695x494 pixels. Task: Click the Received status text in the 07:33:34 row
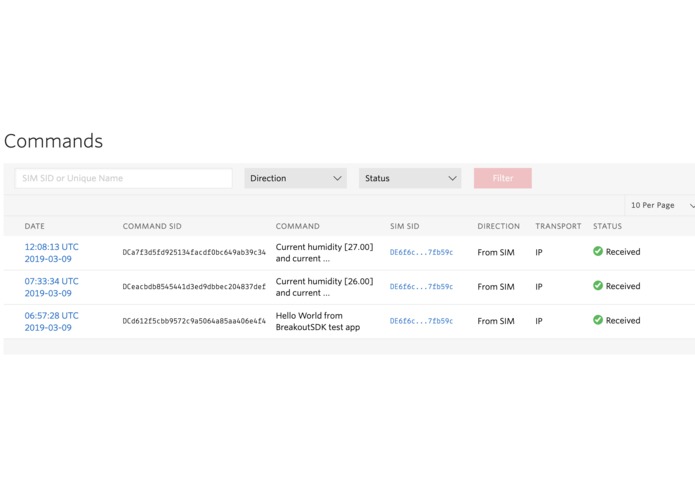pos(623,286)
